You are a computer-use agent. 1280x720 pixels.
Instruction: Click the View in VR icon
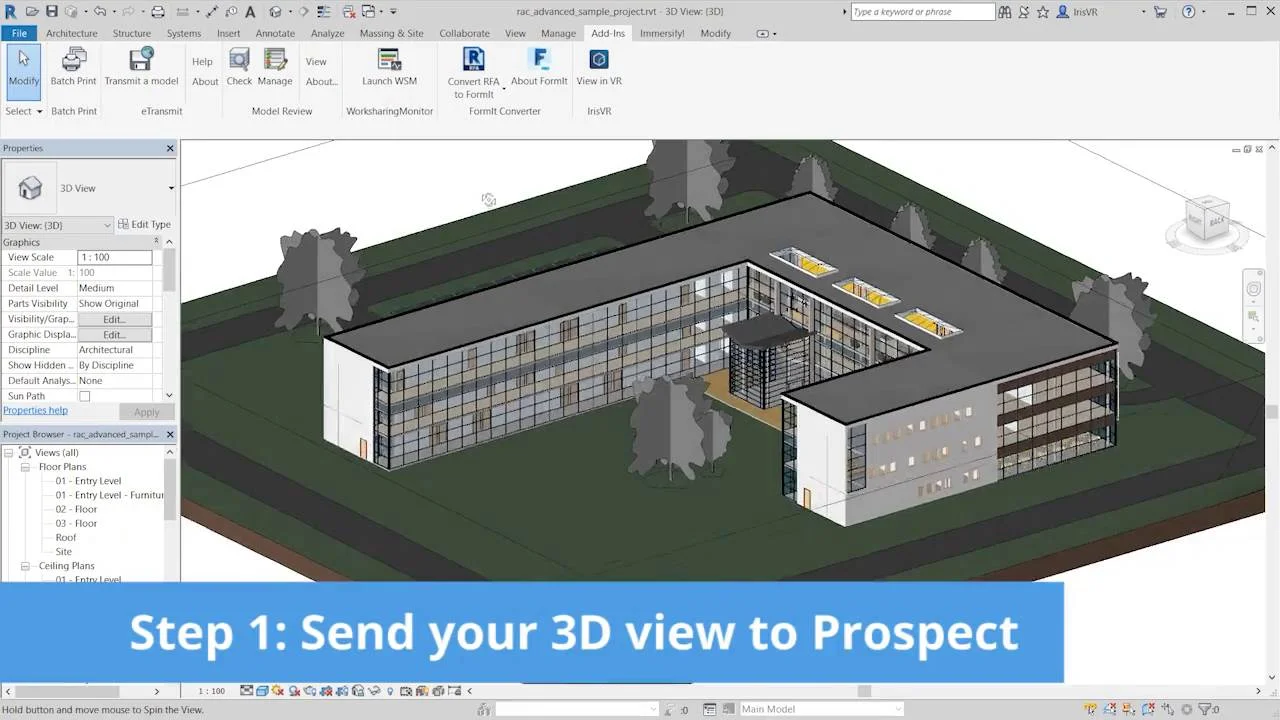pos(599,59)
